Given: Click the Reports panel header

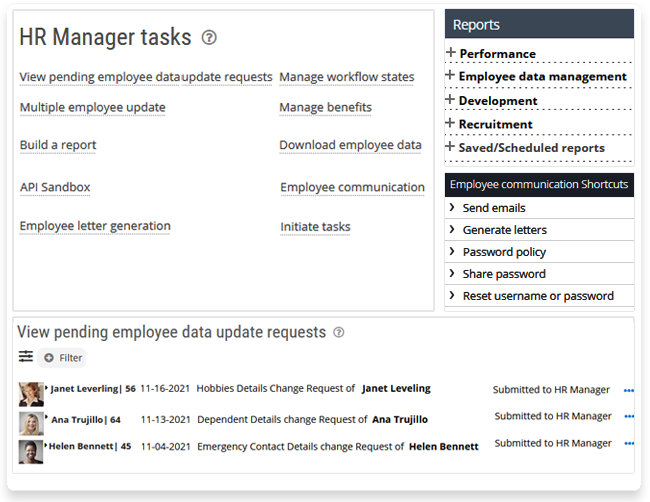Looking at the screenshot, I should 539,24.
